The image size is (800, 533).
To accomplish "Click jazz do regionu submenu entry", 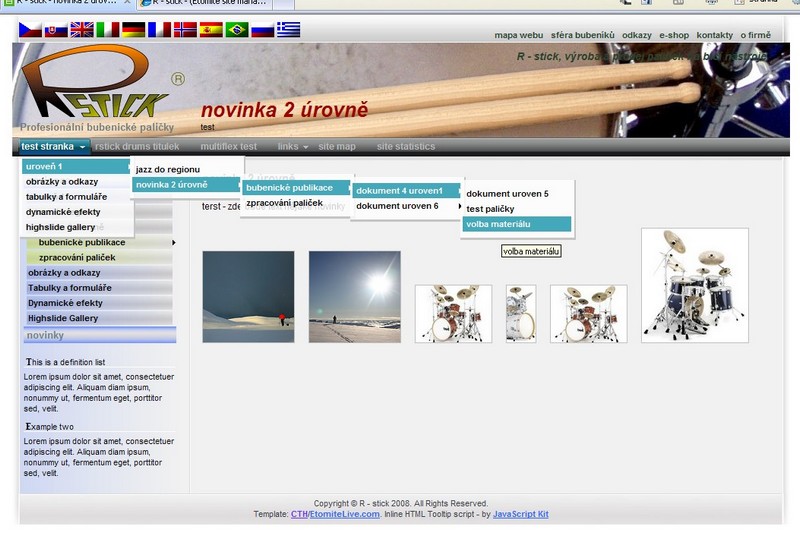I will (x=187, y=169).
